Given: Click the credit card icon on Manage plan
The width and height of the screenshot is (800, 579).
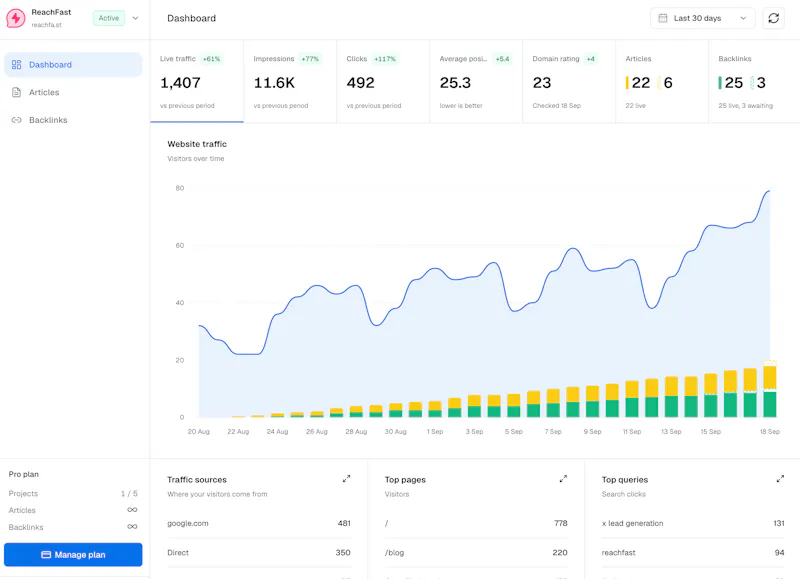Looking at the screenshot, I should [46, 555].
